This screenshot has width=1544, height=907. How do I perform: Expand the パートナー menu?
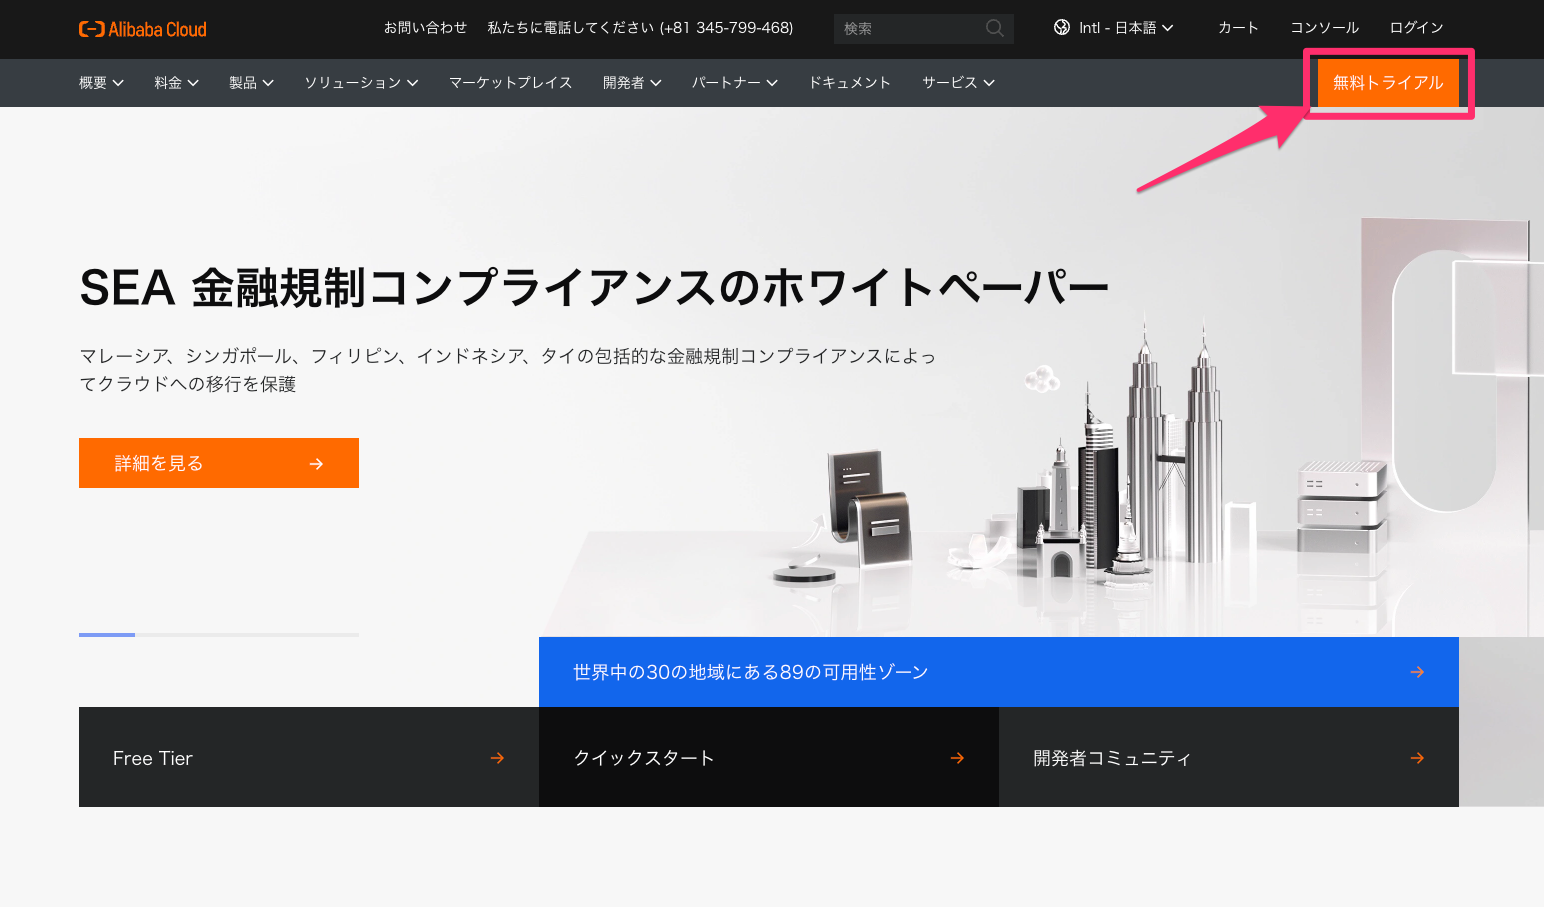(735, 83)
